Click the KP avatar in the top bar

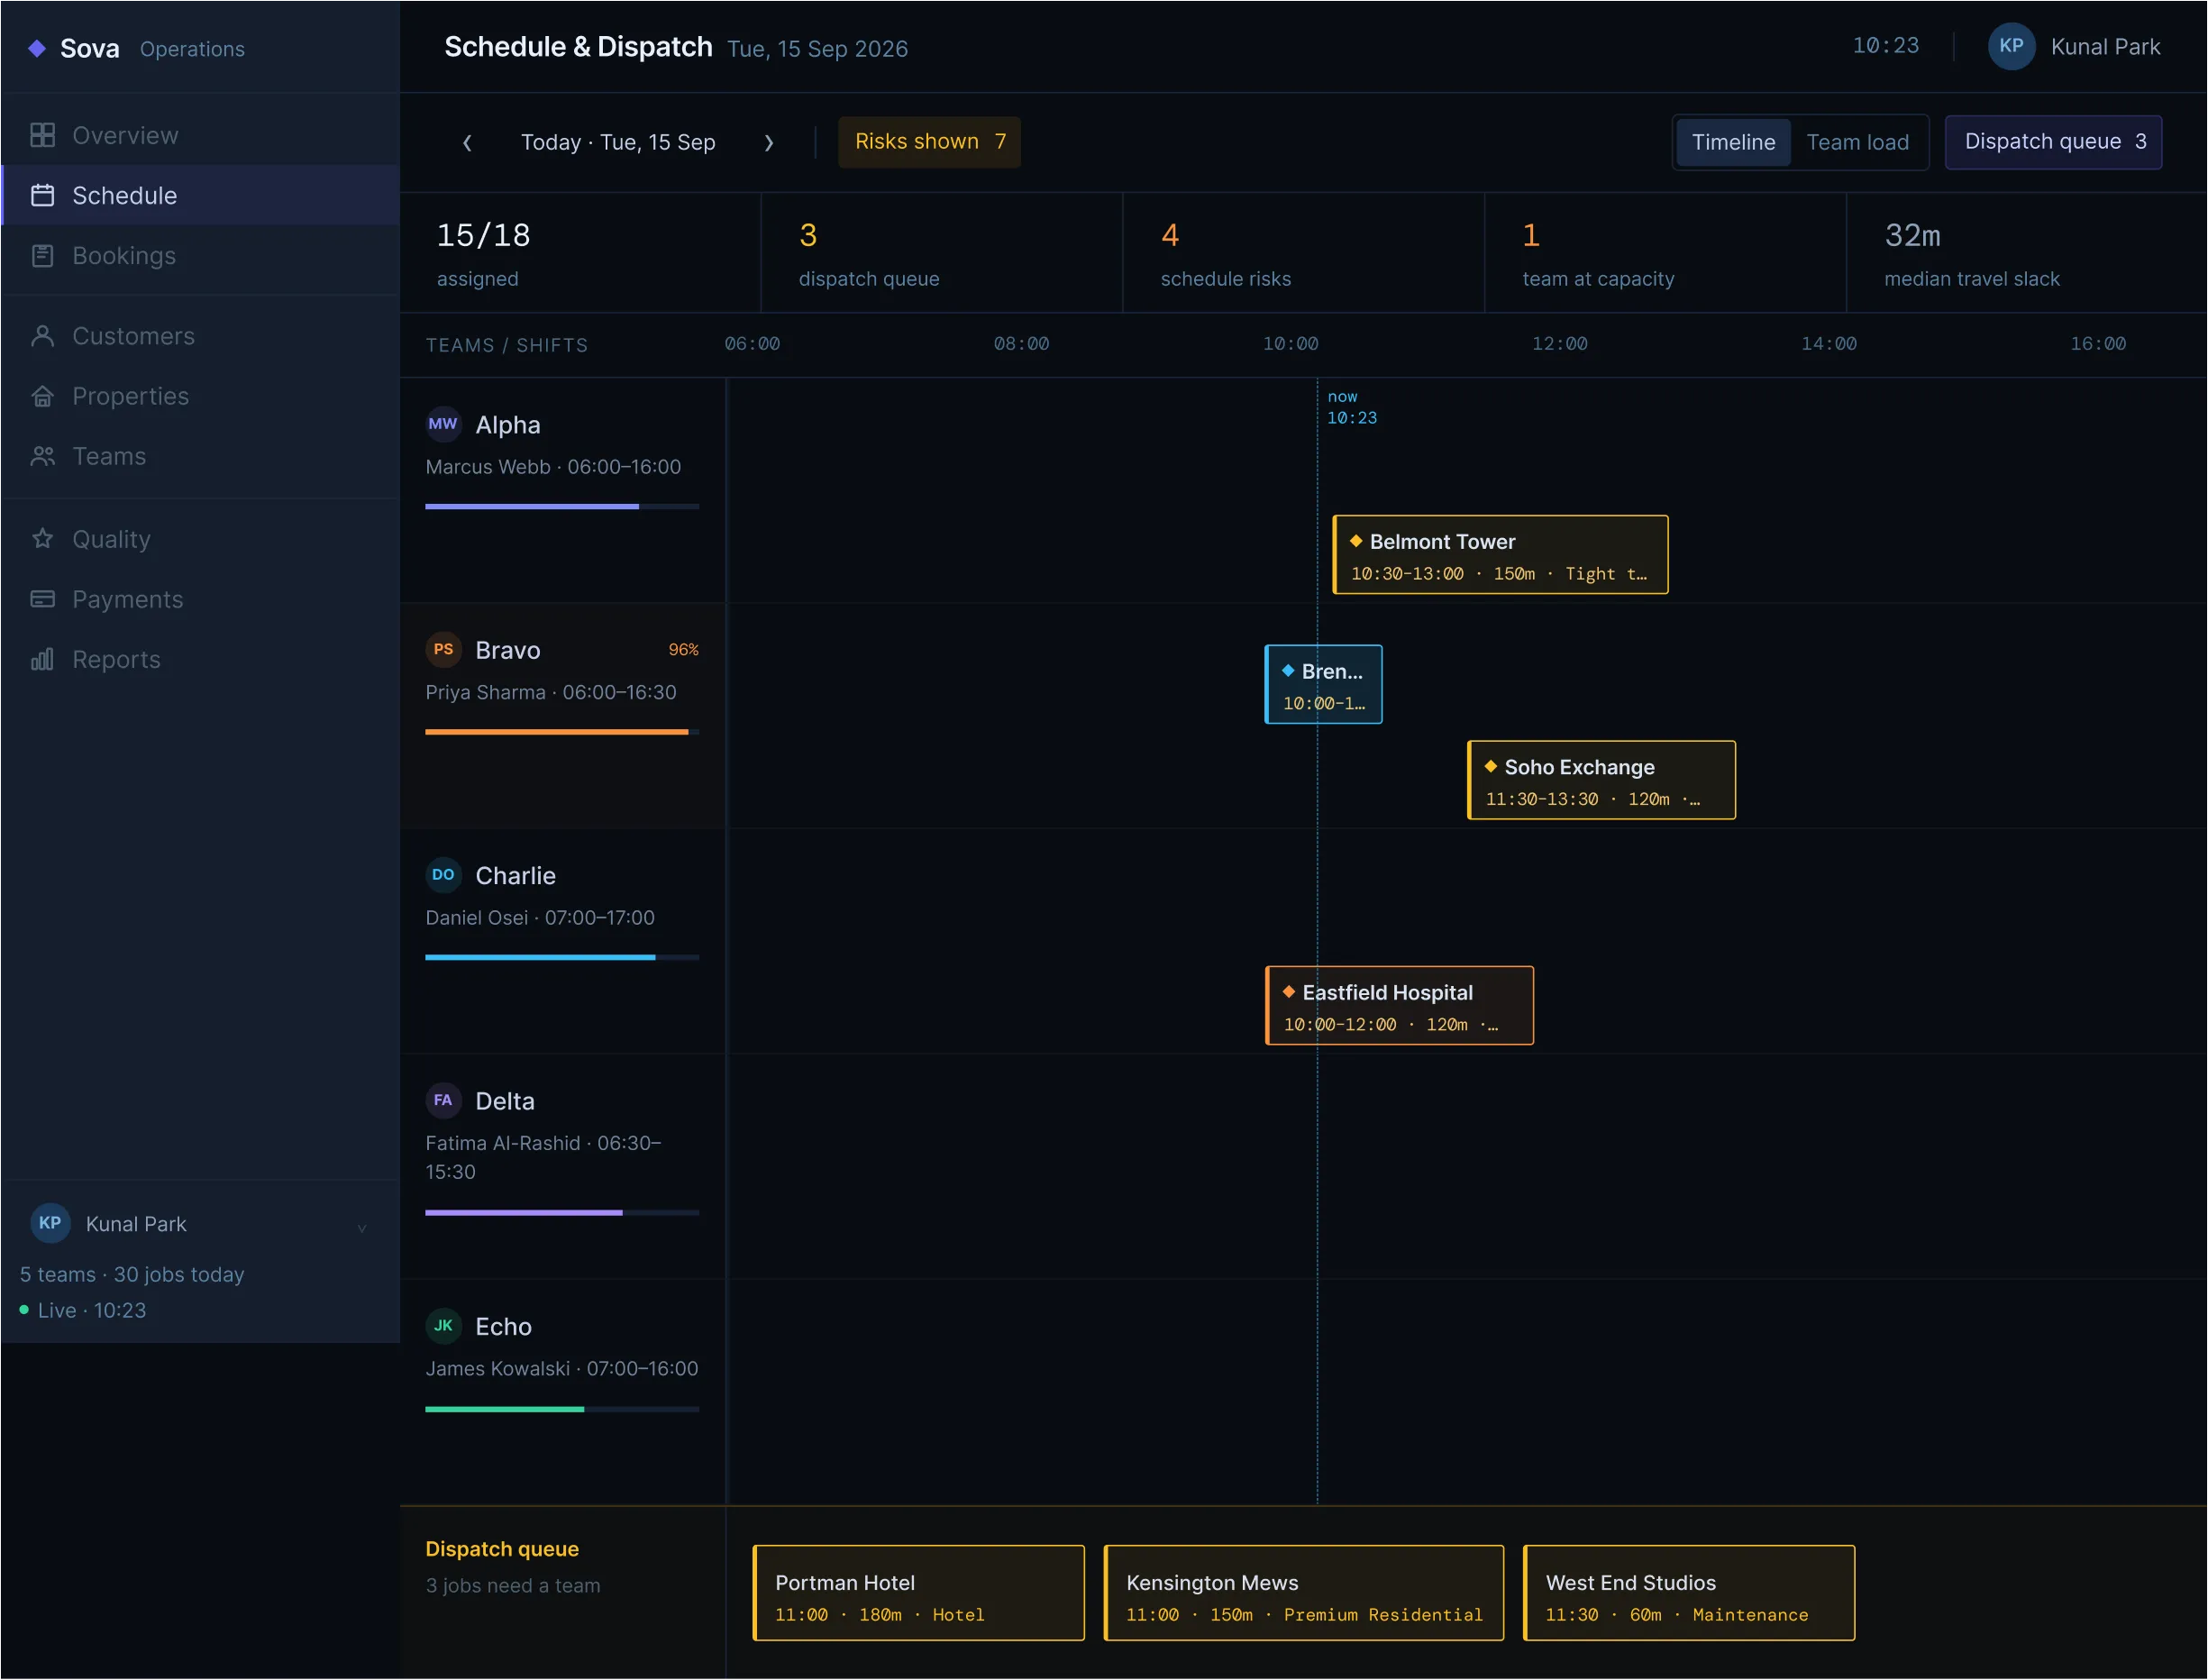[x=2011, y=46]
